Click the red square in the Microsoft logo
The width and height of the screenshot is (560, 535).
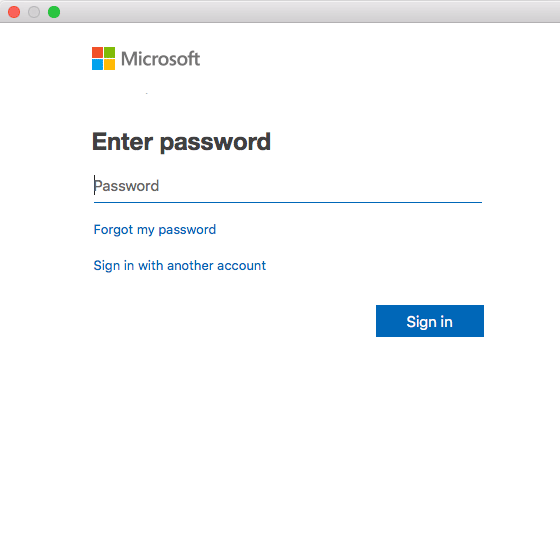tap(98, 52)
